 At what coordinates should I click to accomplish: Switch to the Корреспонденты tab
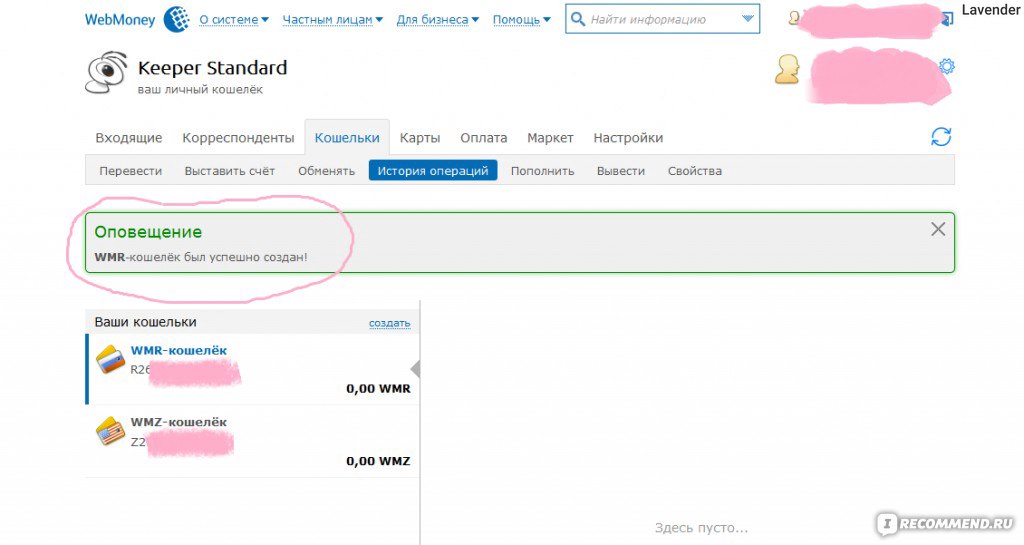pos(238,138)
